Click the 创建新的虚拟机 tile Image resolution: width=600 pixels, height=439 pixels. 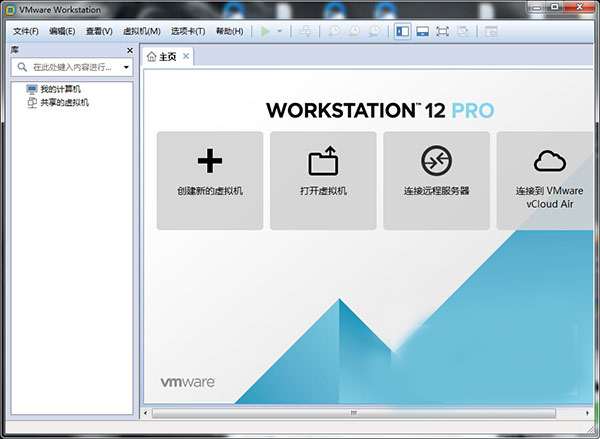coord(210,181)
